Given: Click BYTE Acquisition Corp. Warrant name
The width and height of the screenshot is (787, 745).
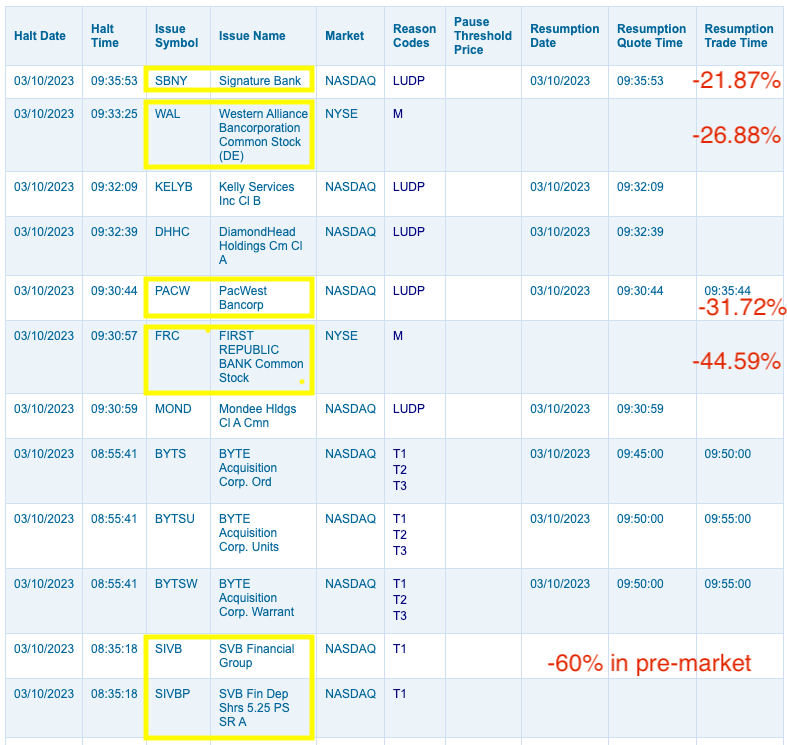Looking at the screenshot, I should coord(256,598).
